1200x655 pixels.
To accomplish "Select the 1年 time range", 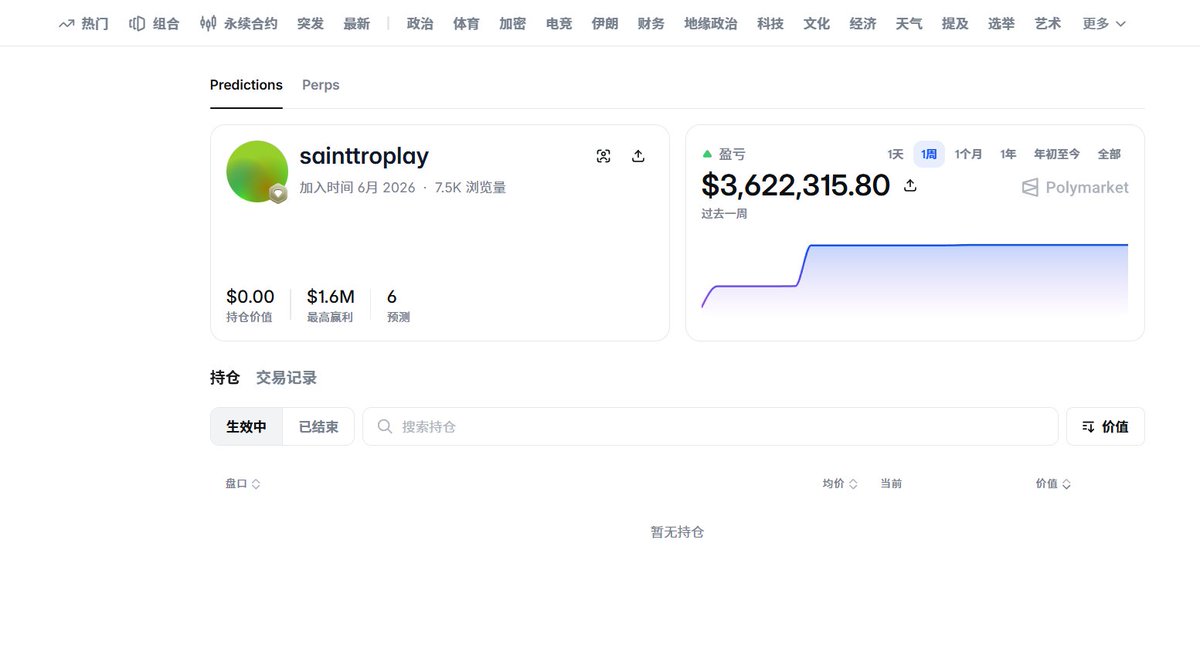I will [1008, 154].
